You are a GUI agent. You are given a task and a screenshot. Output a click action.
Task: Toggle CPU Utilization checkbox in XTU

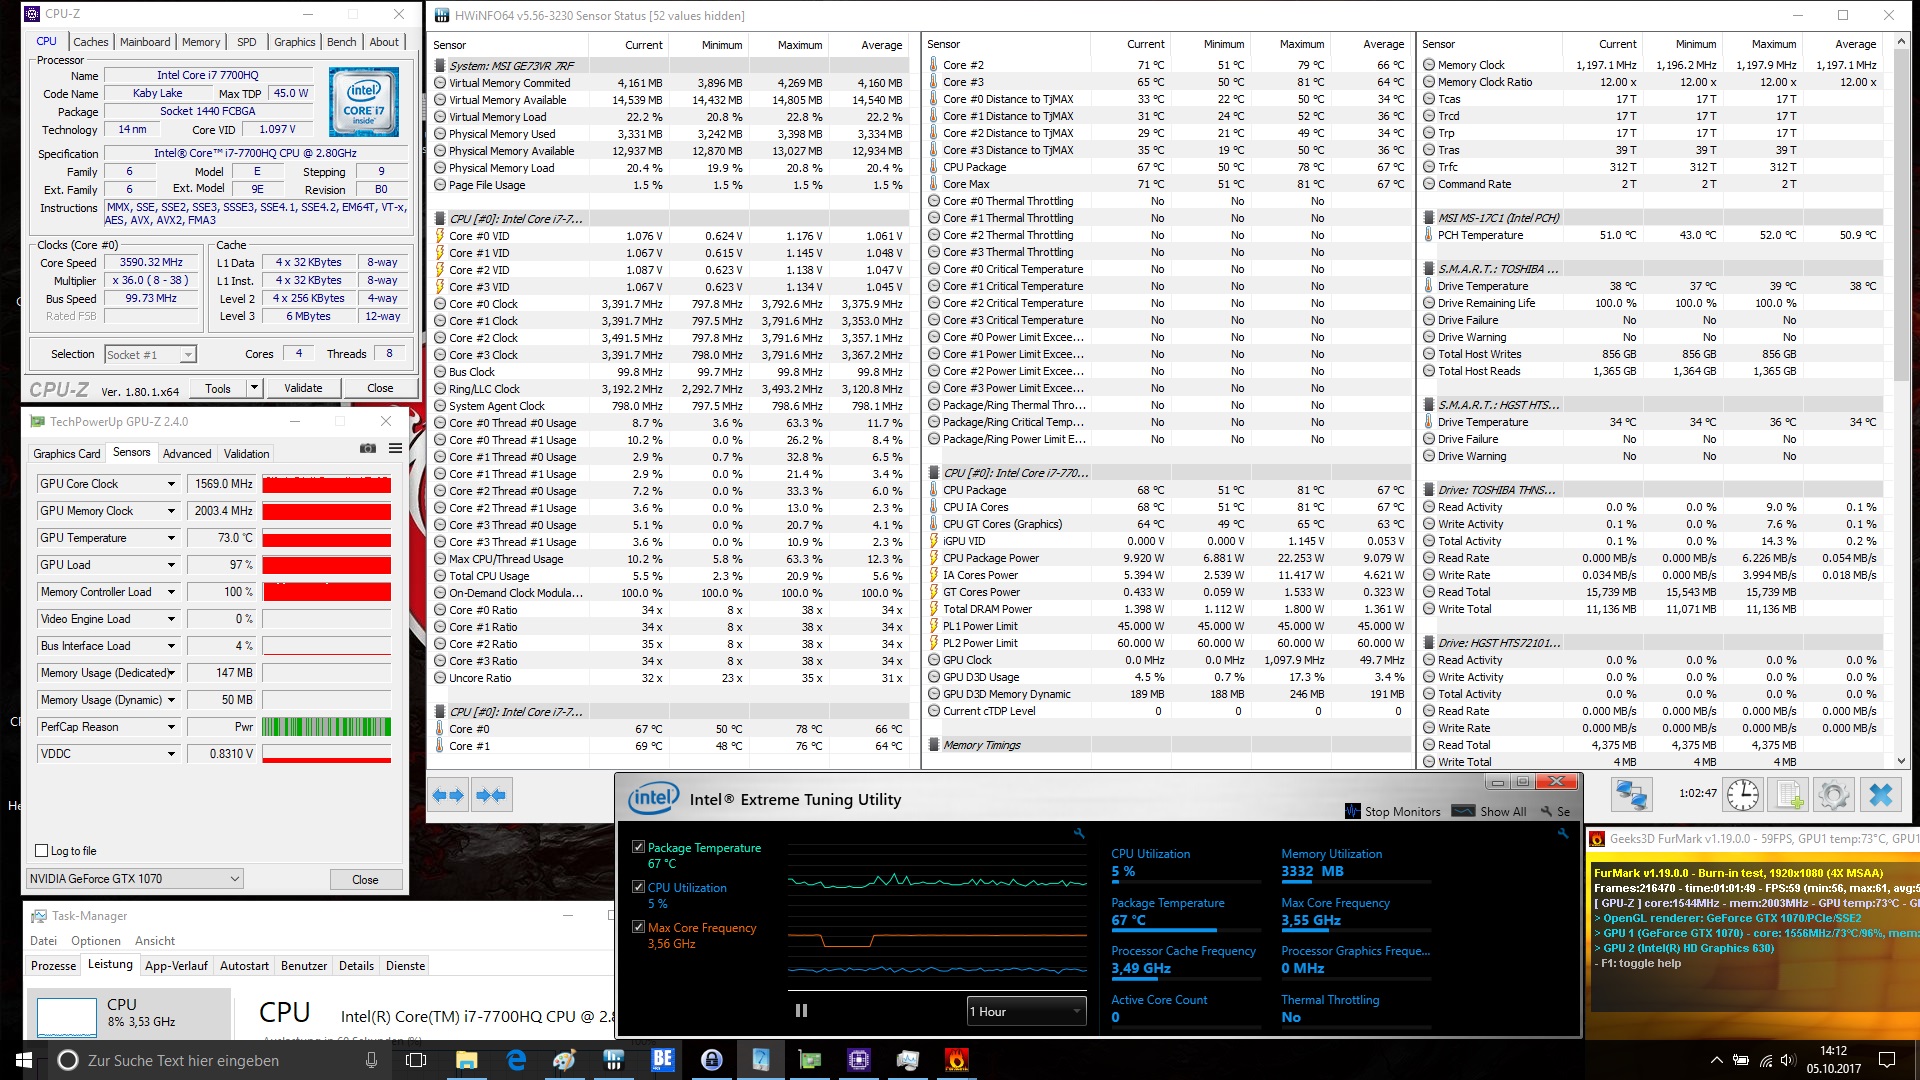coord(638,887)
